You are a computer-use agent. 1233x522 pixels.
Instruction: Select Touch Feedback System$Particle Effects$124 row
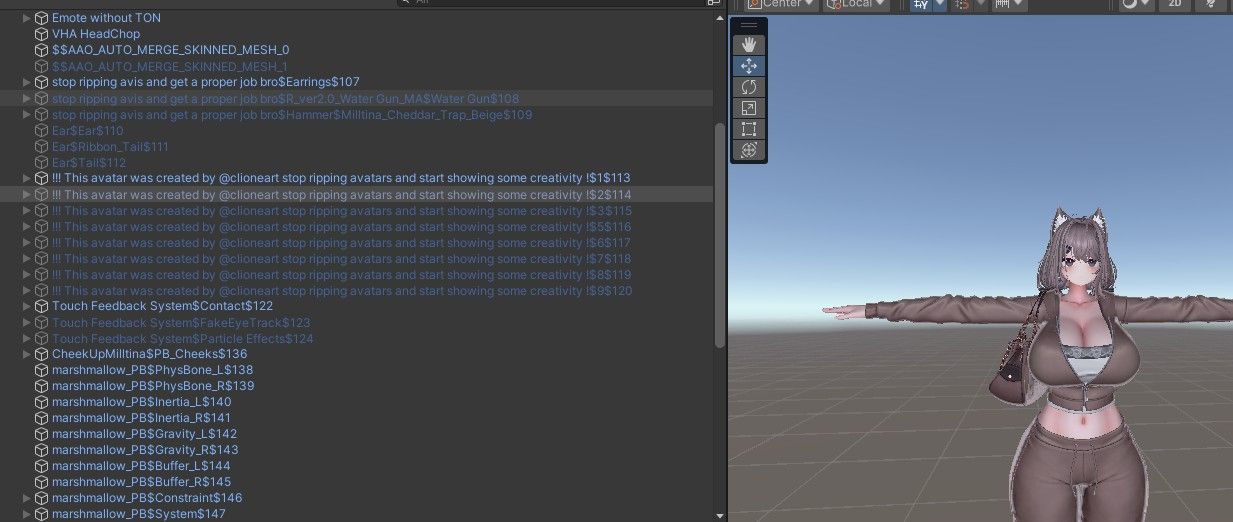point(357,339)
